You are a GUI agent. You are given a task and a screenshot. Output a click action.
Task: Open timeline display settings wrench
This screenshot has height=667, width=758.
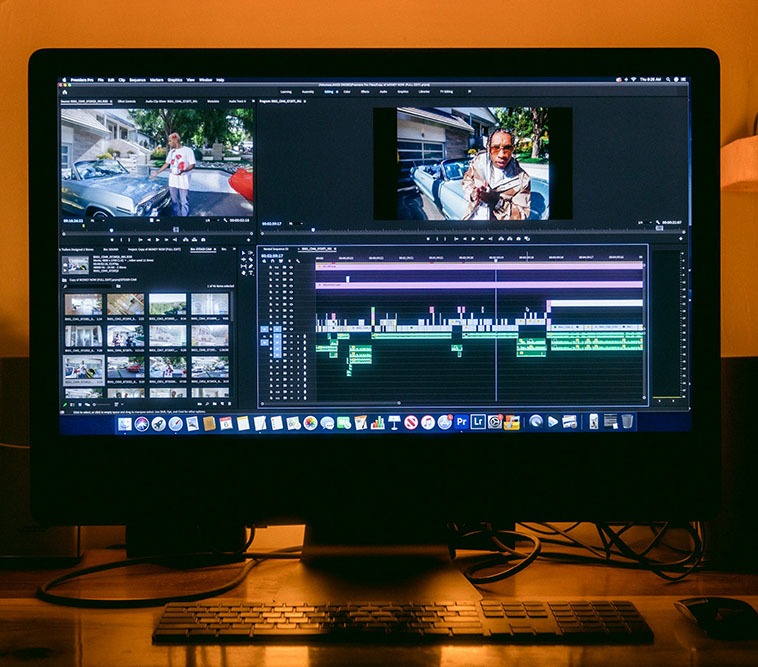point(298,261)
